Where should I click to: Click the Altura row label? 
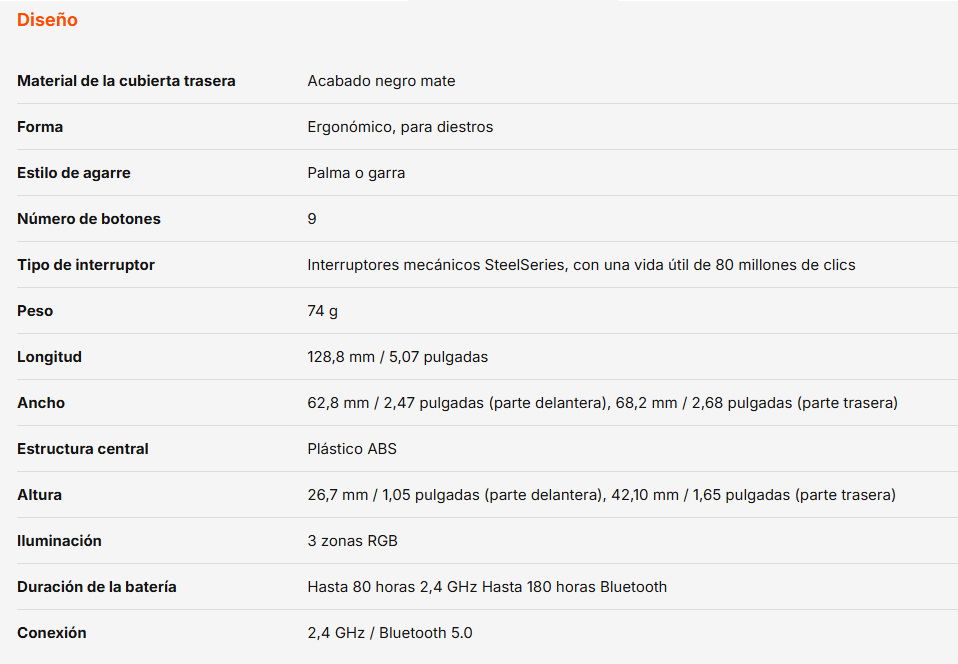click(39, 495)
